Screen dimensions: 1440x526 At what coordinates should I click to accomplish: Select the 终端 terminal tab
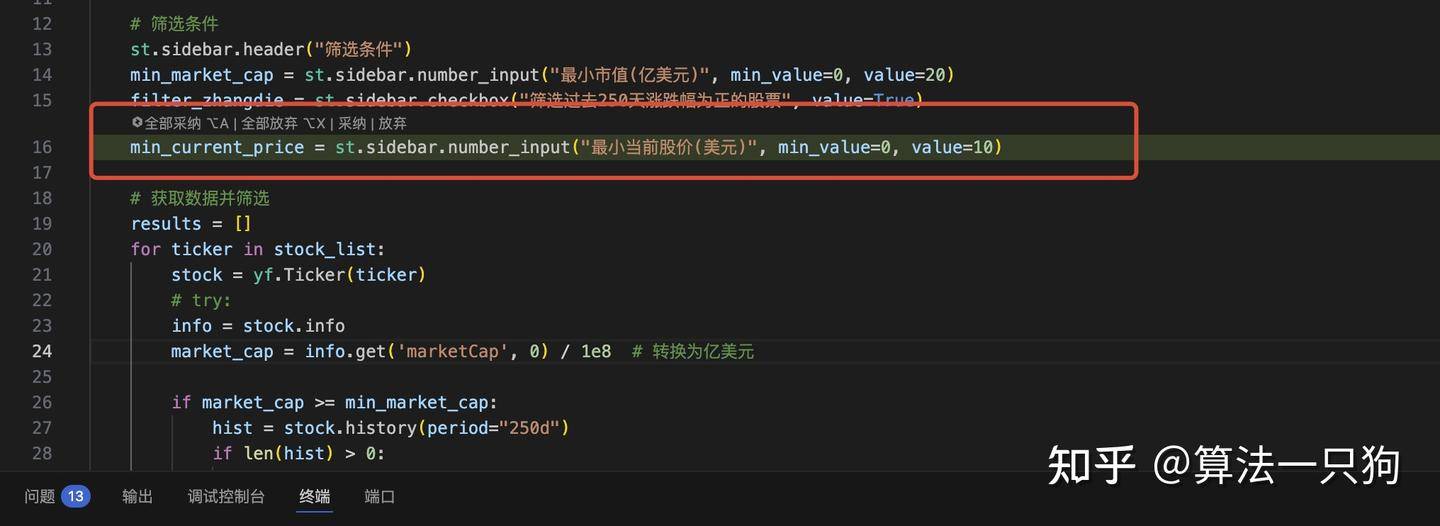coord(315,496)
